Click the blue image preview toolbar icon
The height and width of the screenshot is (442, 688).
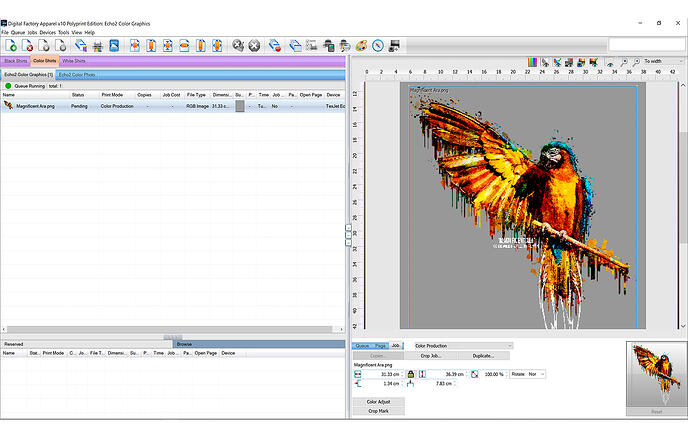click(114, 46)
